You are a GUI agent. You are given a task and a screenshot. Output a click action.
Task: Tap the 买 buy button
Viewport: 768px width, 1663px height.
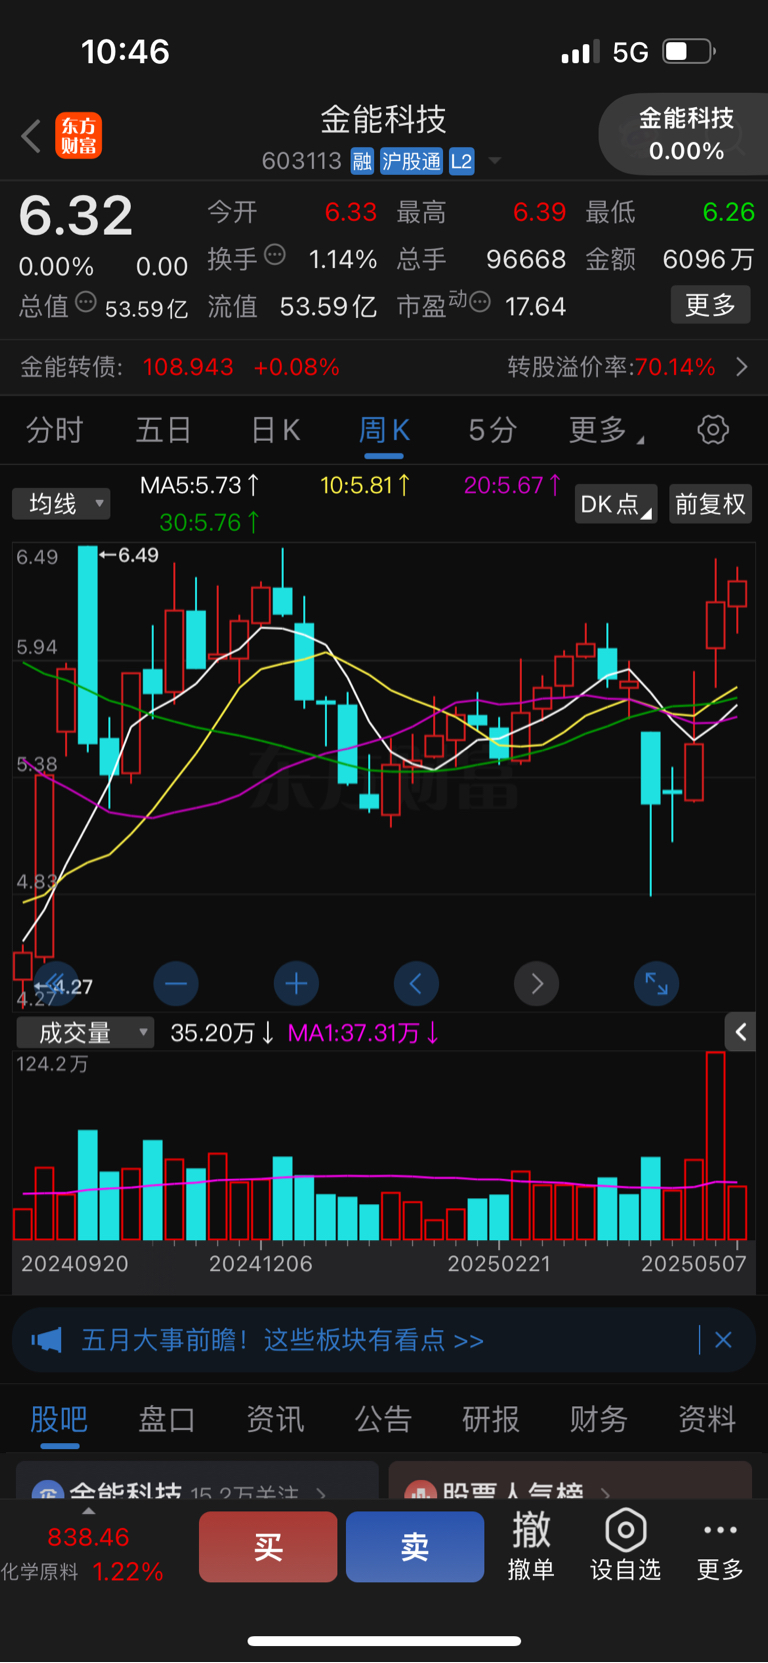[x=268, y=1547]
